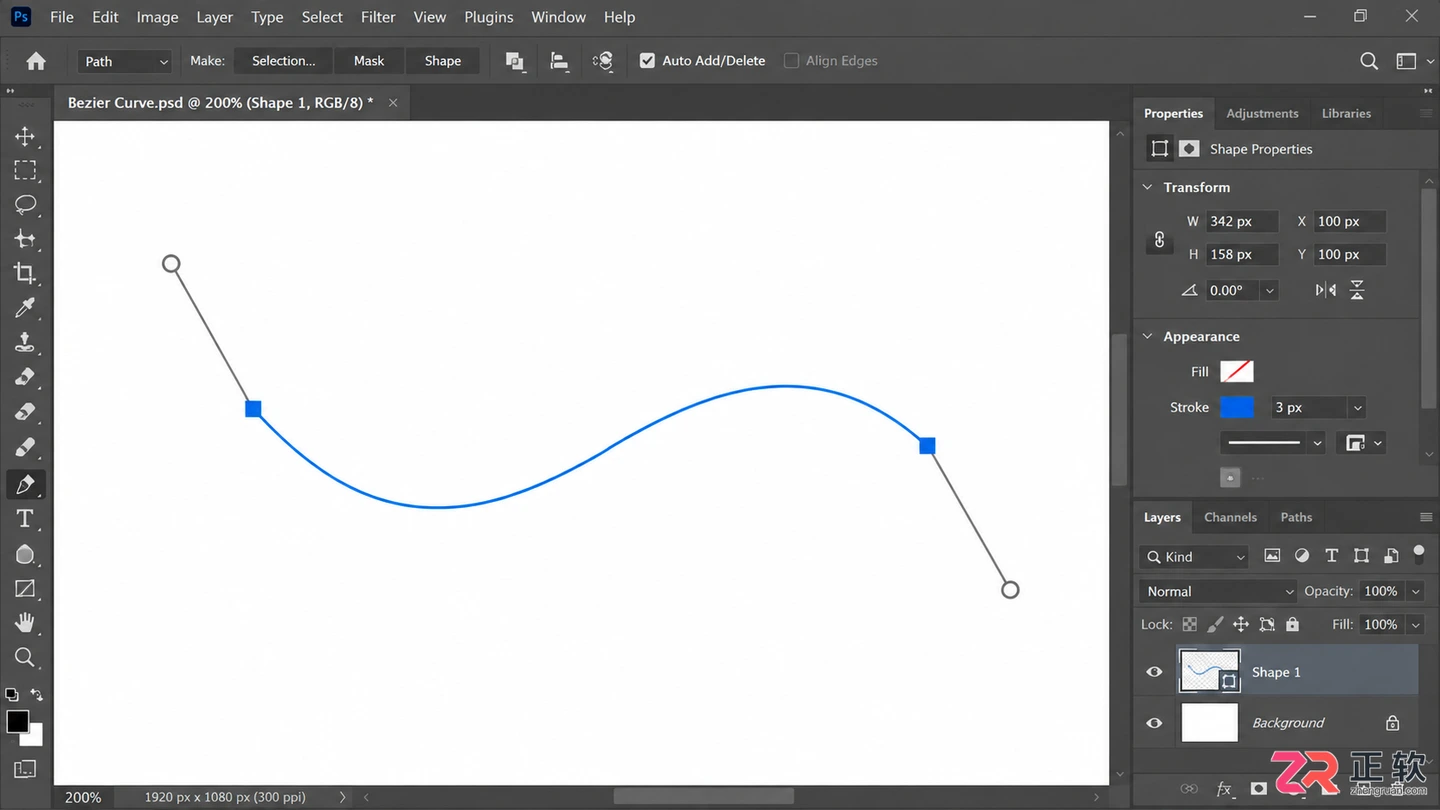The height and width of the screenshot is (810, 1440).
Task: Click the foreground color swatch
Action: click(x=17, y=722)
